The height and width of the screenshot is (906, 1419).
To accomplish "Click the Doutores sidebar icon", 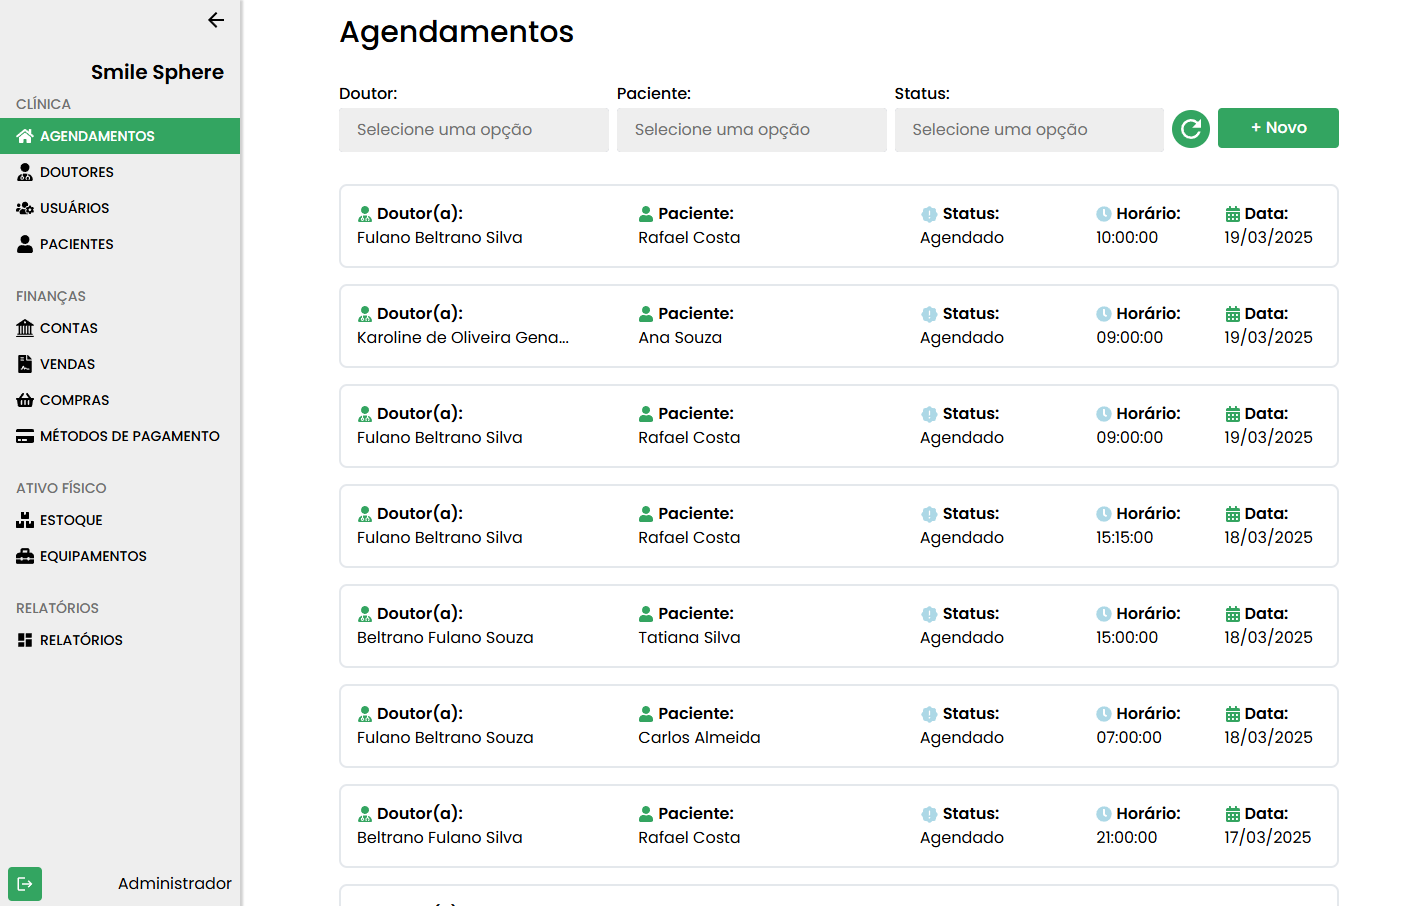I will tap(25, 172).
